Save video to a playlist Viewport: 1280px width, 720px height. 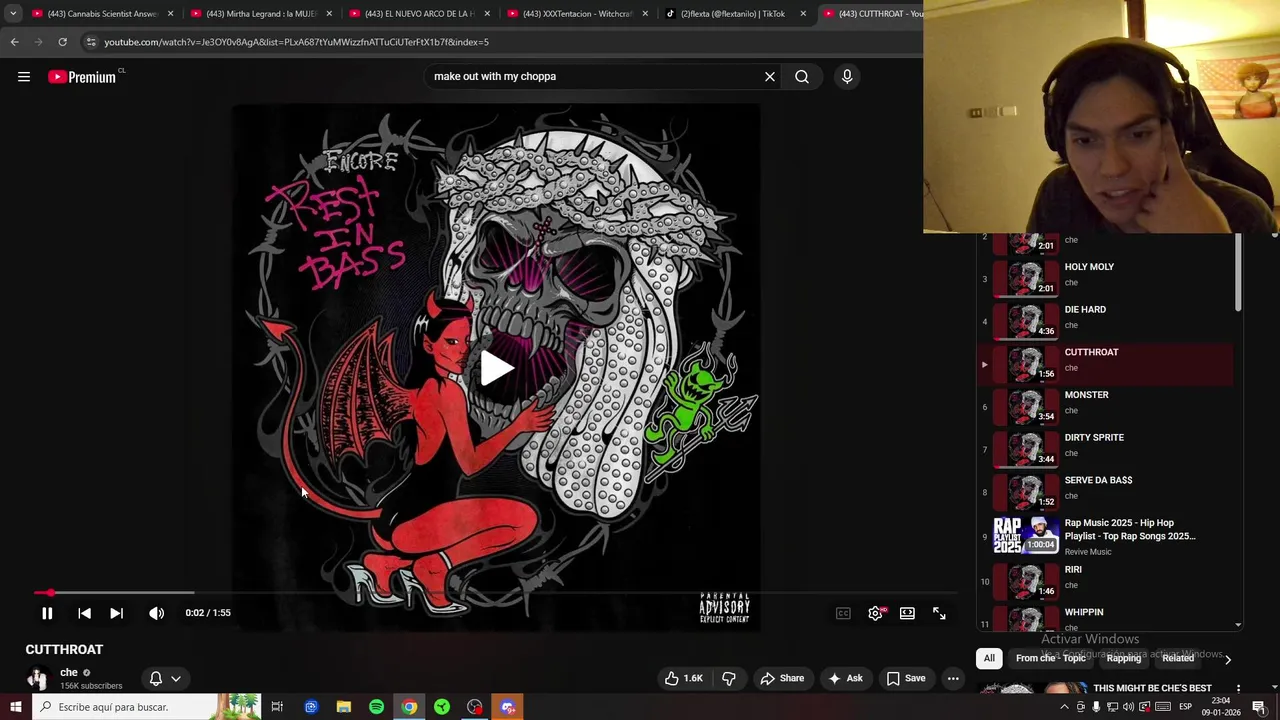906,678
